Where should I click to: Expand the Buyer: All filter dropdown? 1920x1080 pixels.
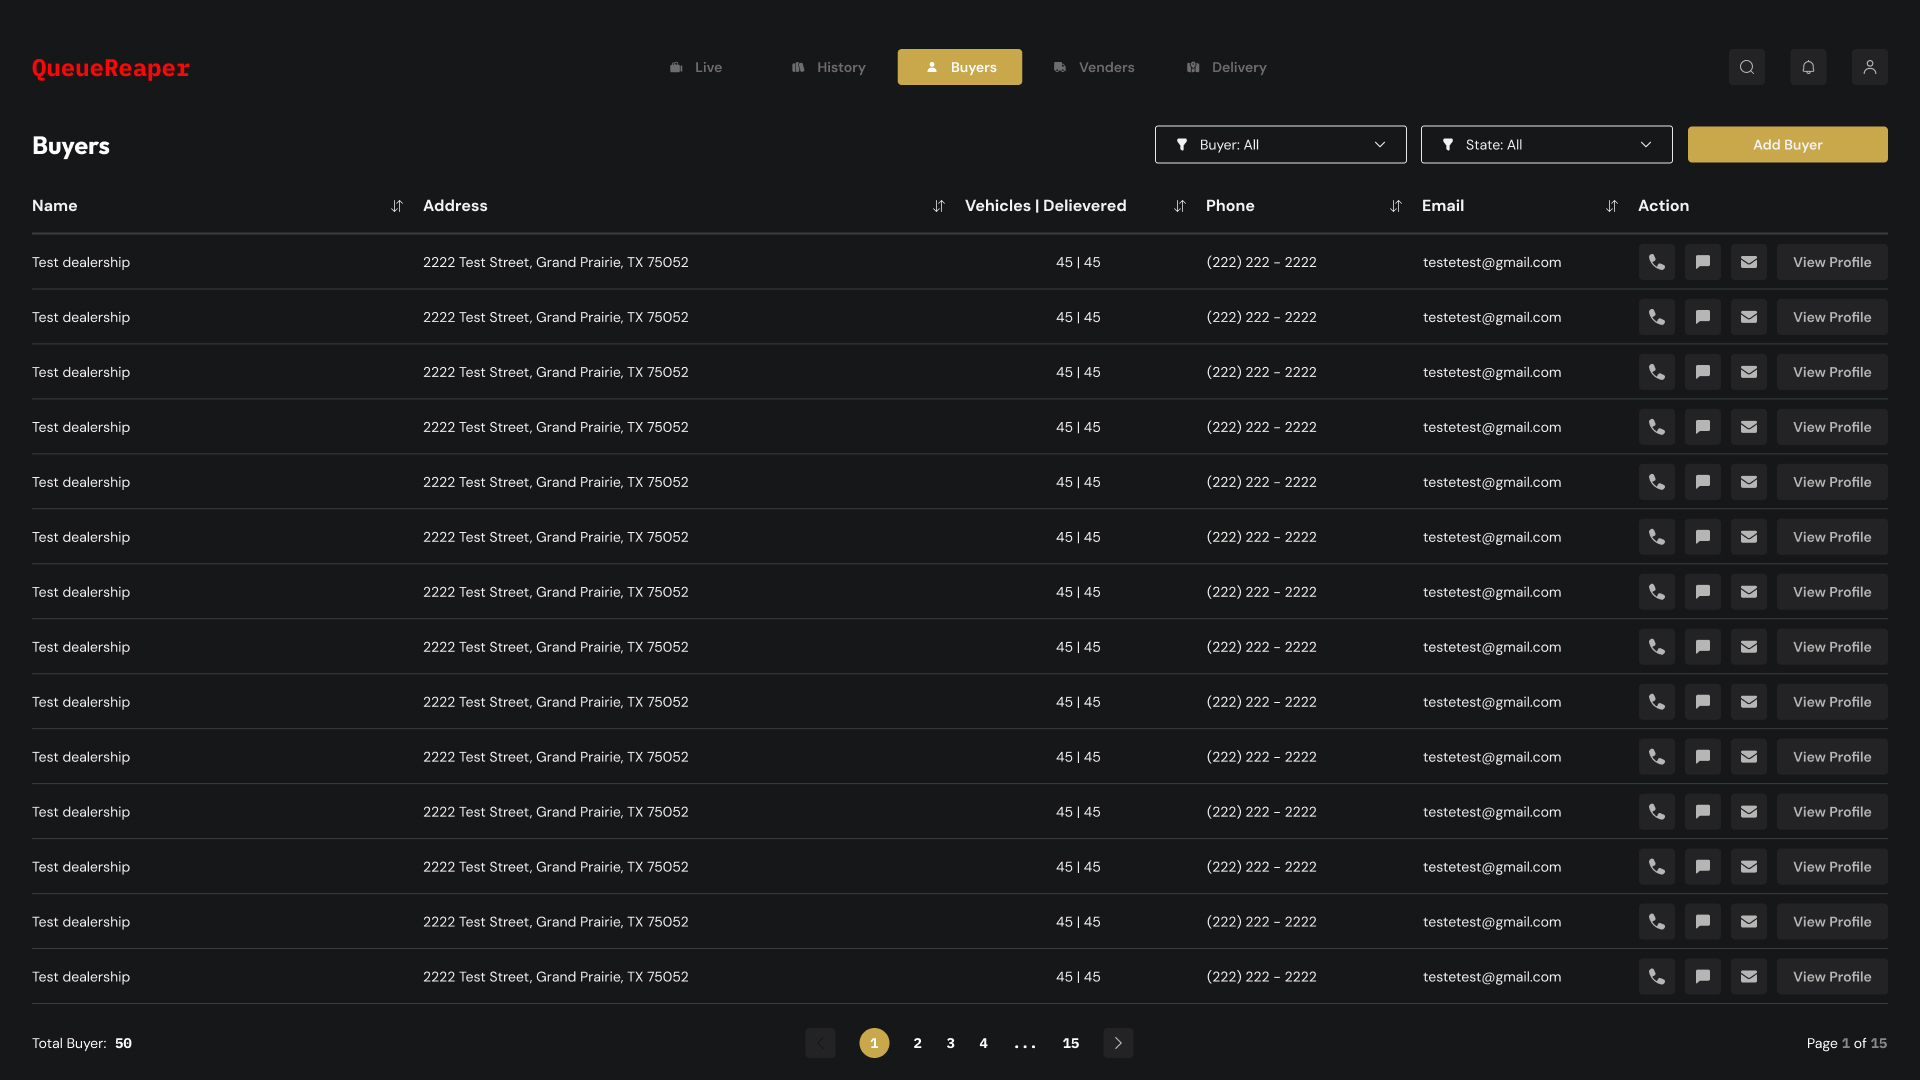(1280, 145)
